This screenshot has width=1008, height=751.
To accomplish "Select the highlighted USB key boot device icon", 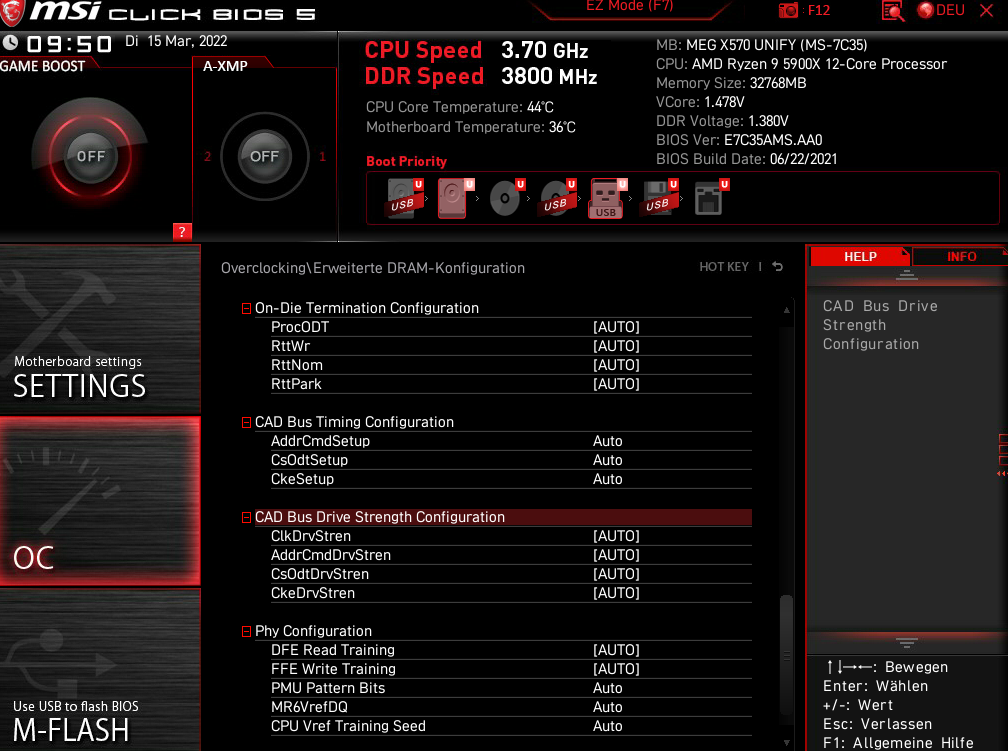I will pos(608,199).
